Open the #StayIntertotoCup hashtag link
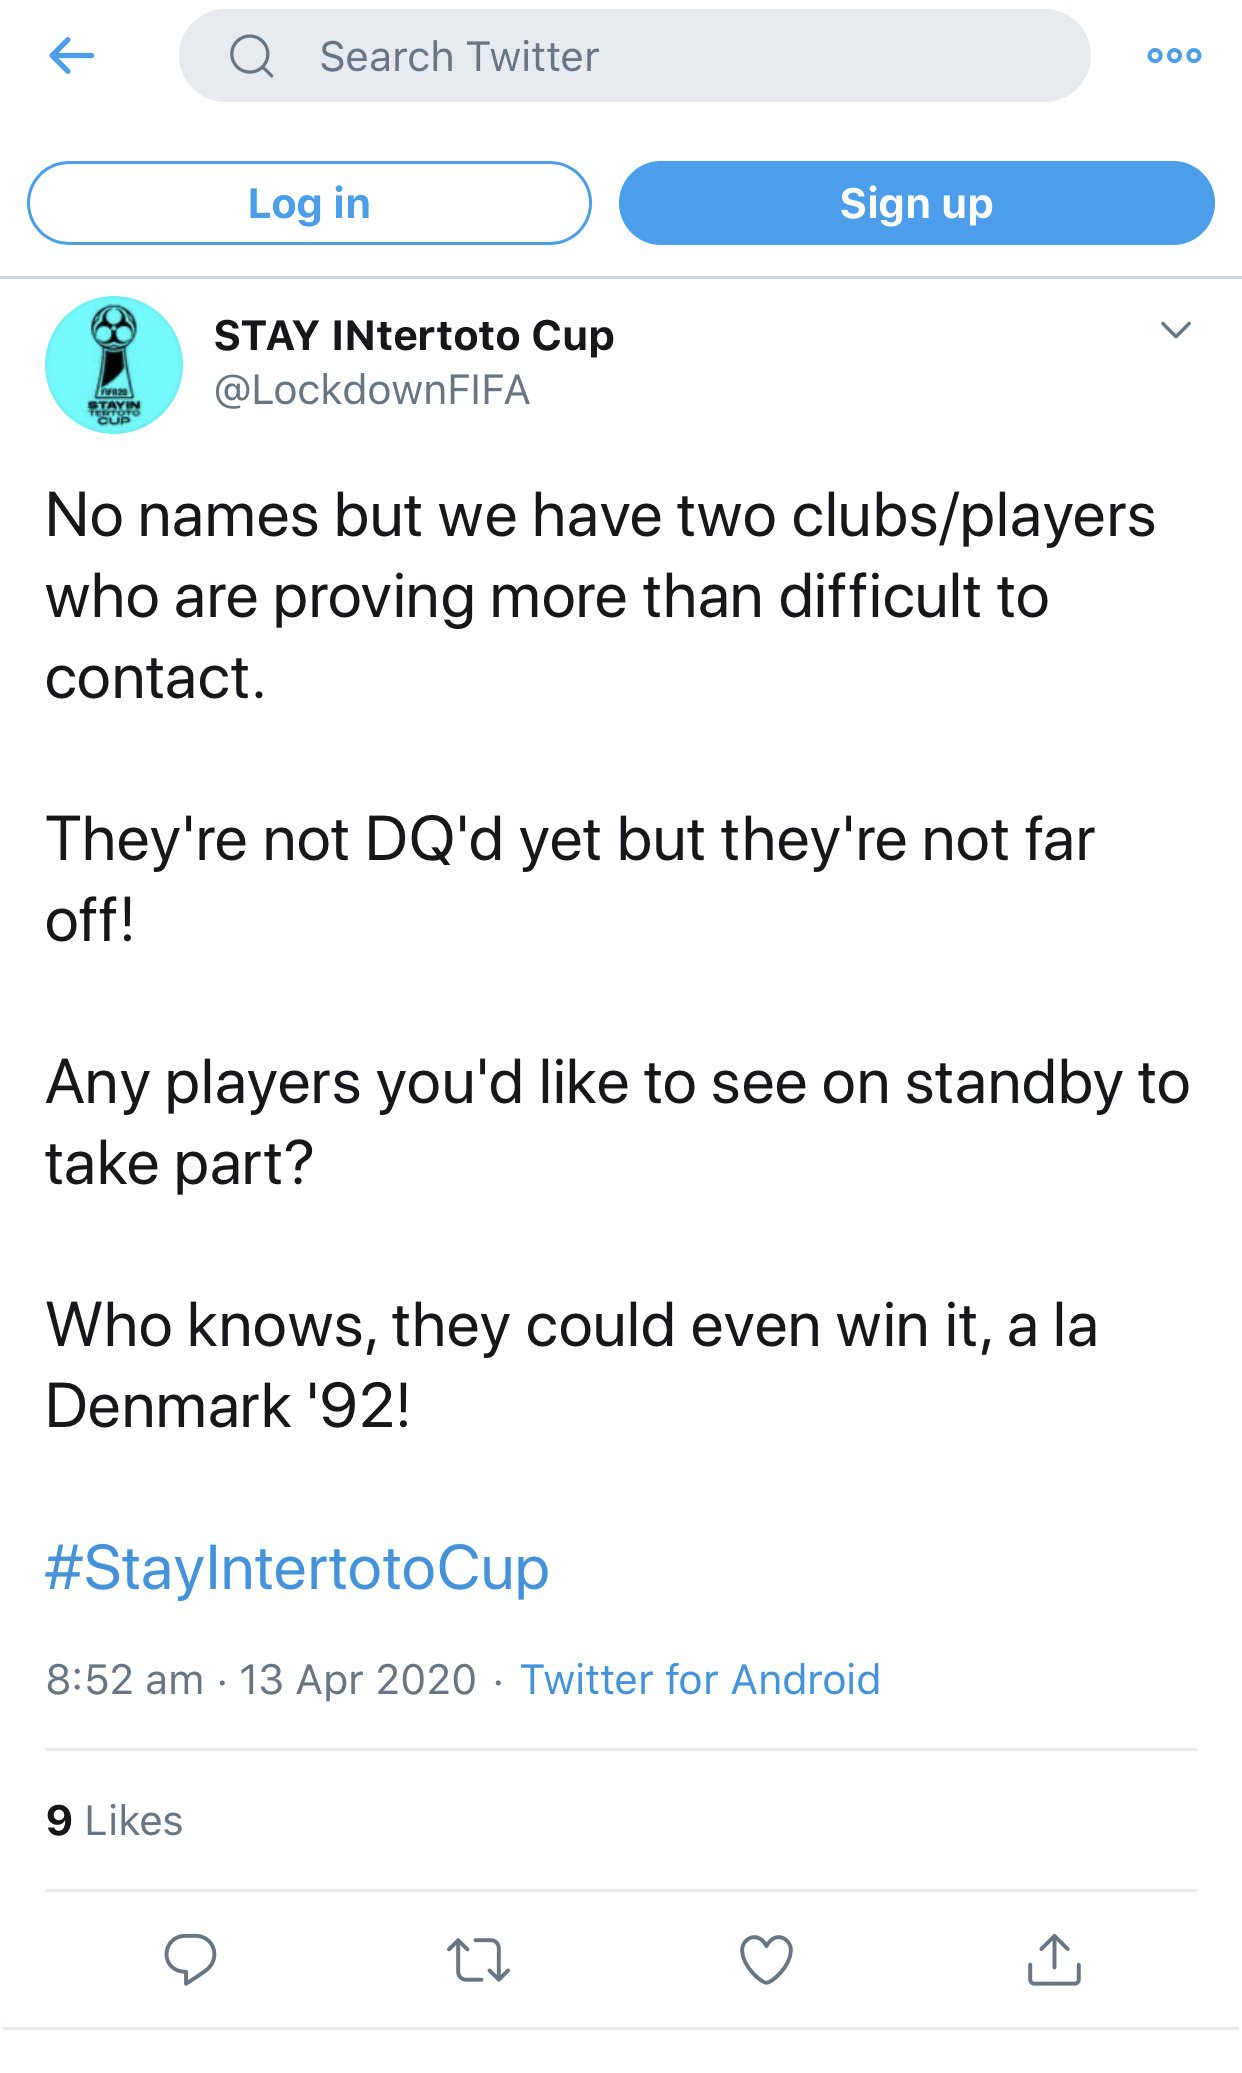1242x2073 pixels. [297, 1567]
